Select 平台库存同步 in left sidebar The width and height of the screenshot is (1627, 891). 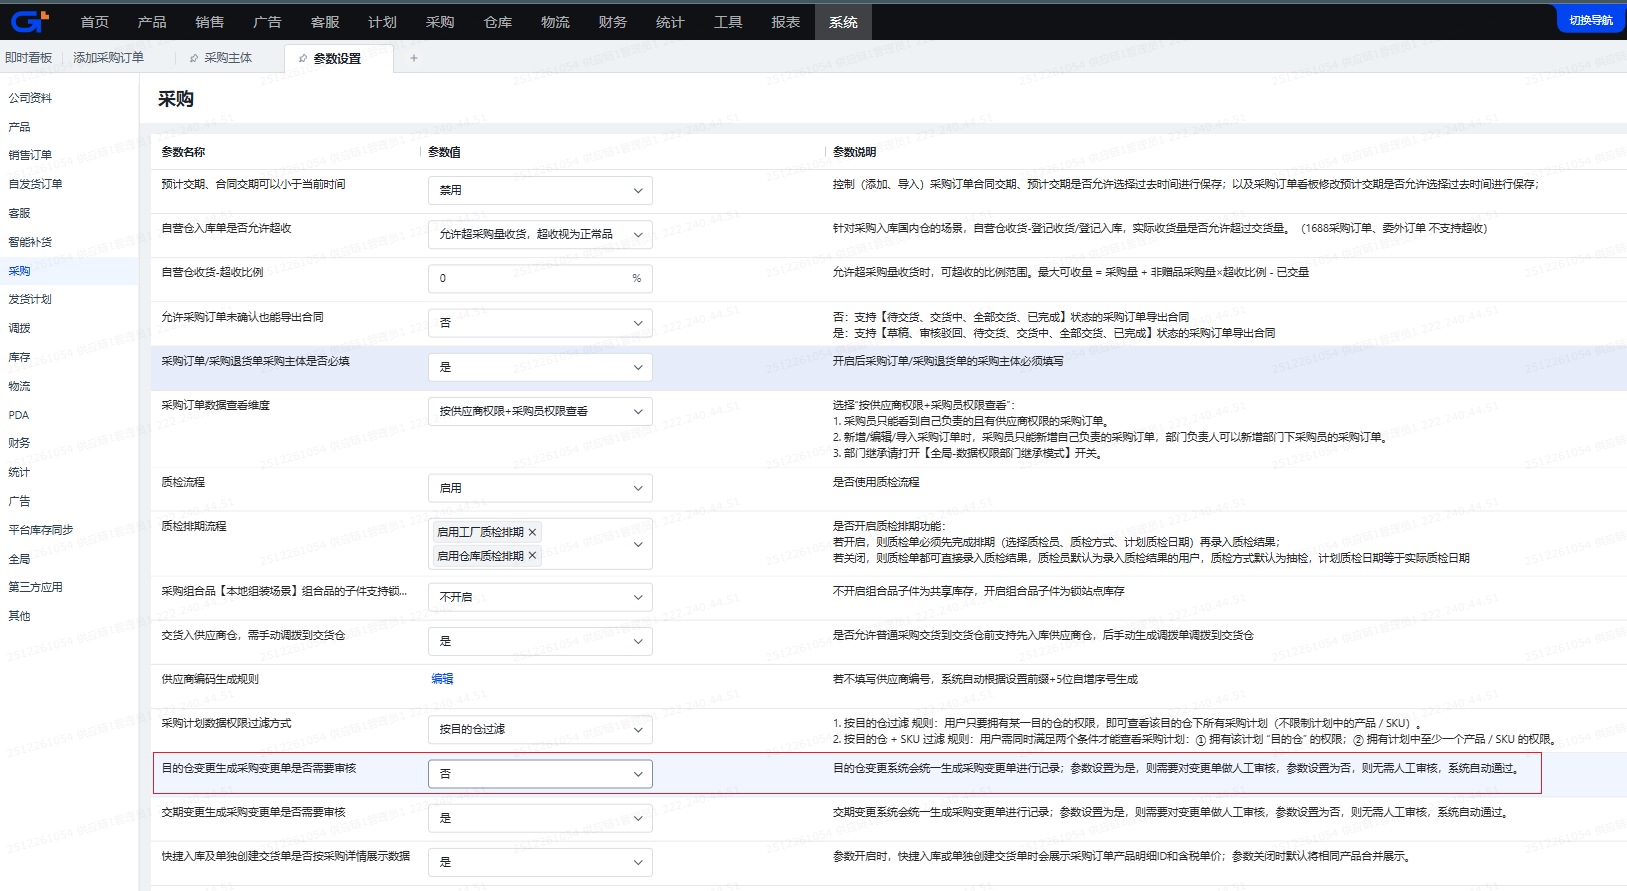(41, 530)
